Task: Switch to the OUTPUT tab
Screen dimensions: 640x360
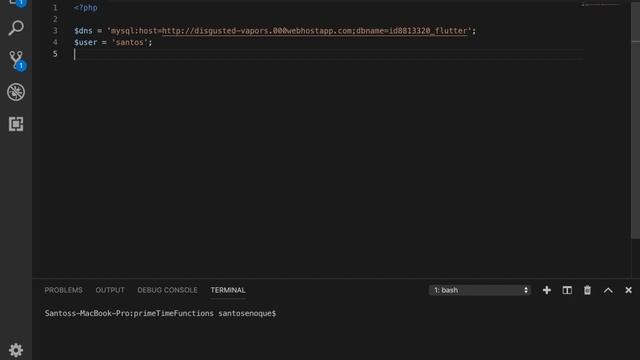Action: [110, 290]
